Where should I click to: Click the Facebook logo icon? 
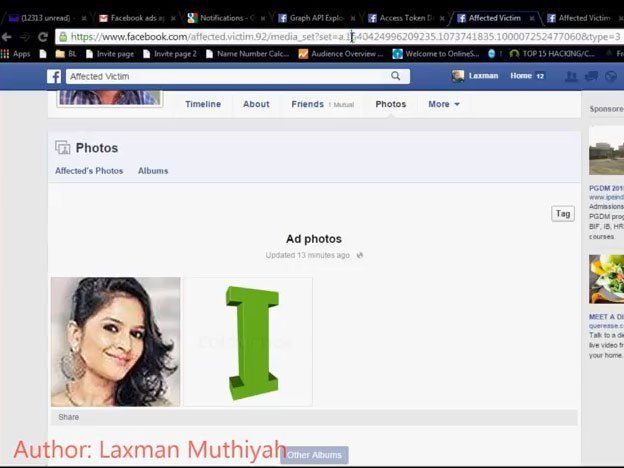(x=54, y=76)
